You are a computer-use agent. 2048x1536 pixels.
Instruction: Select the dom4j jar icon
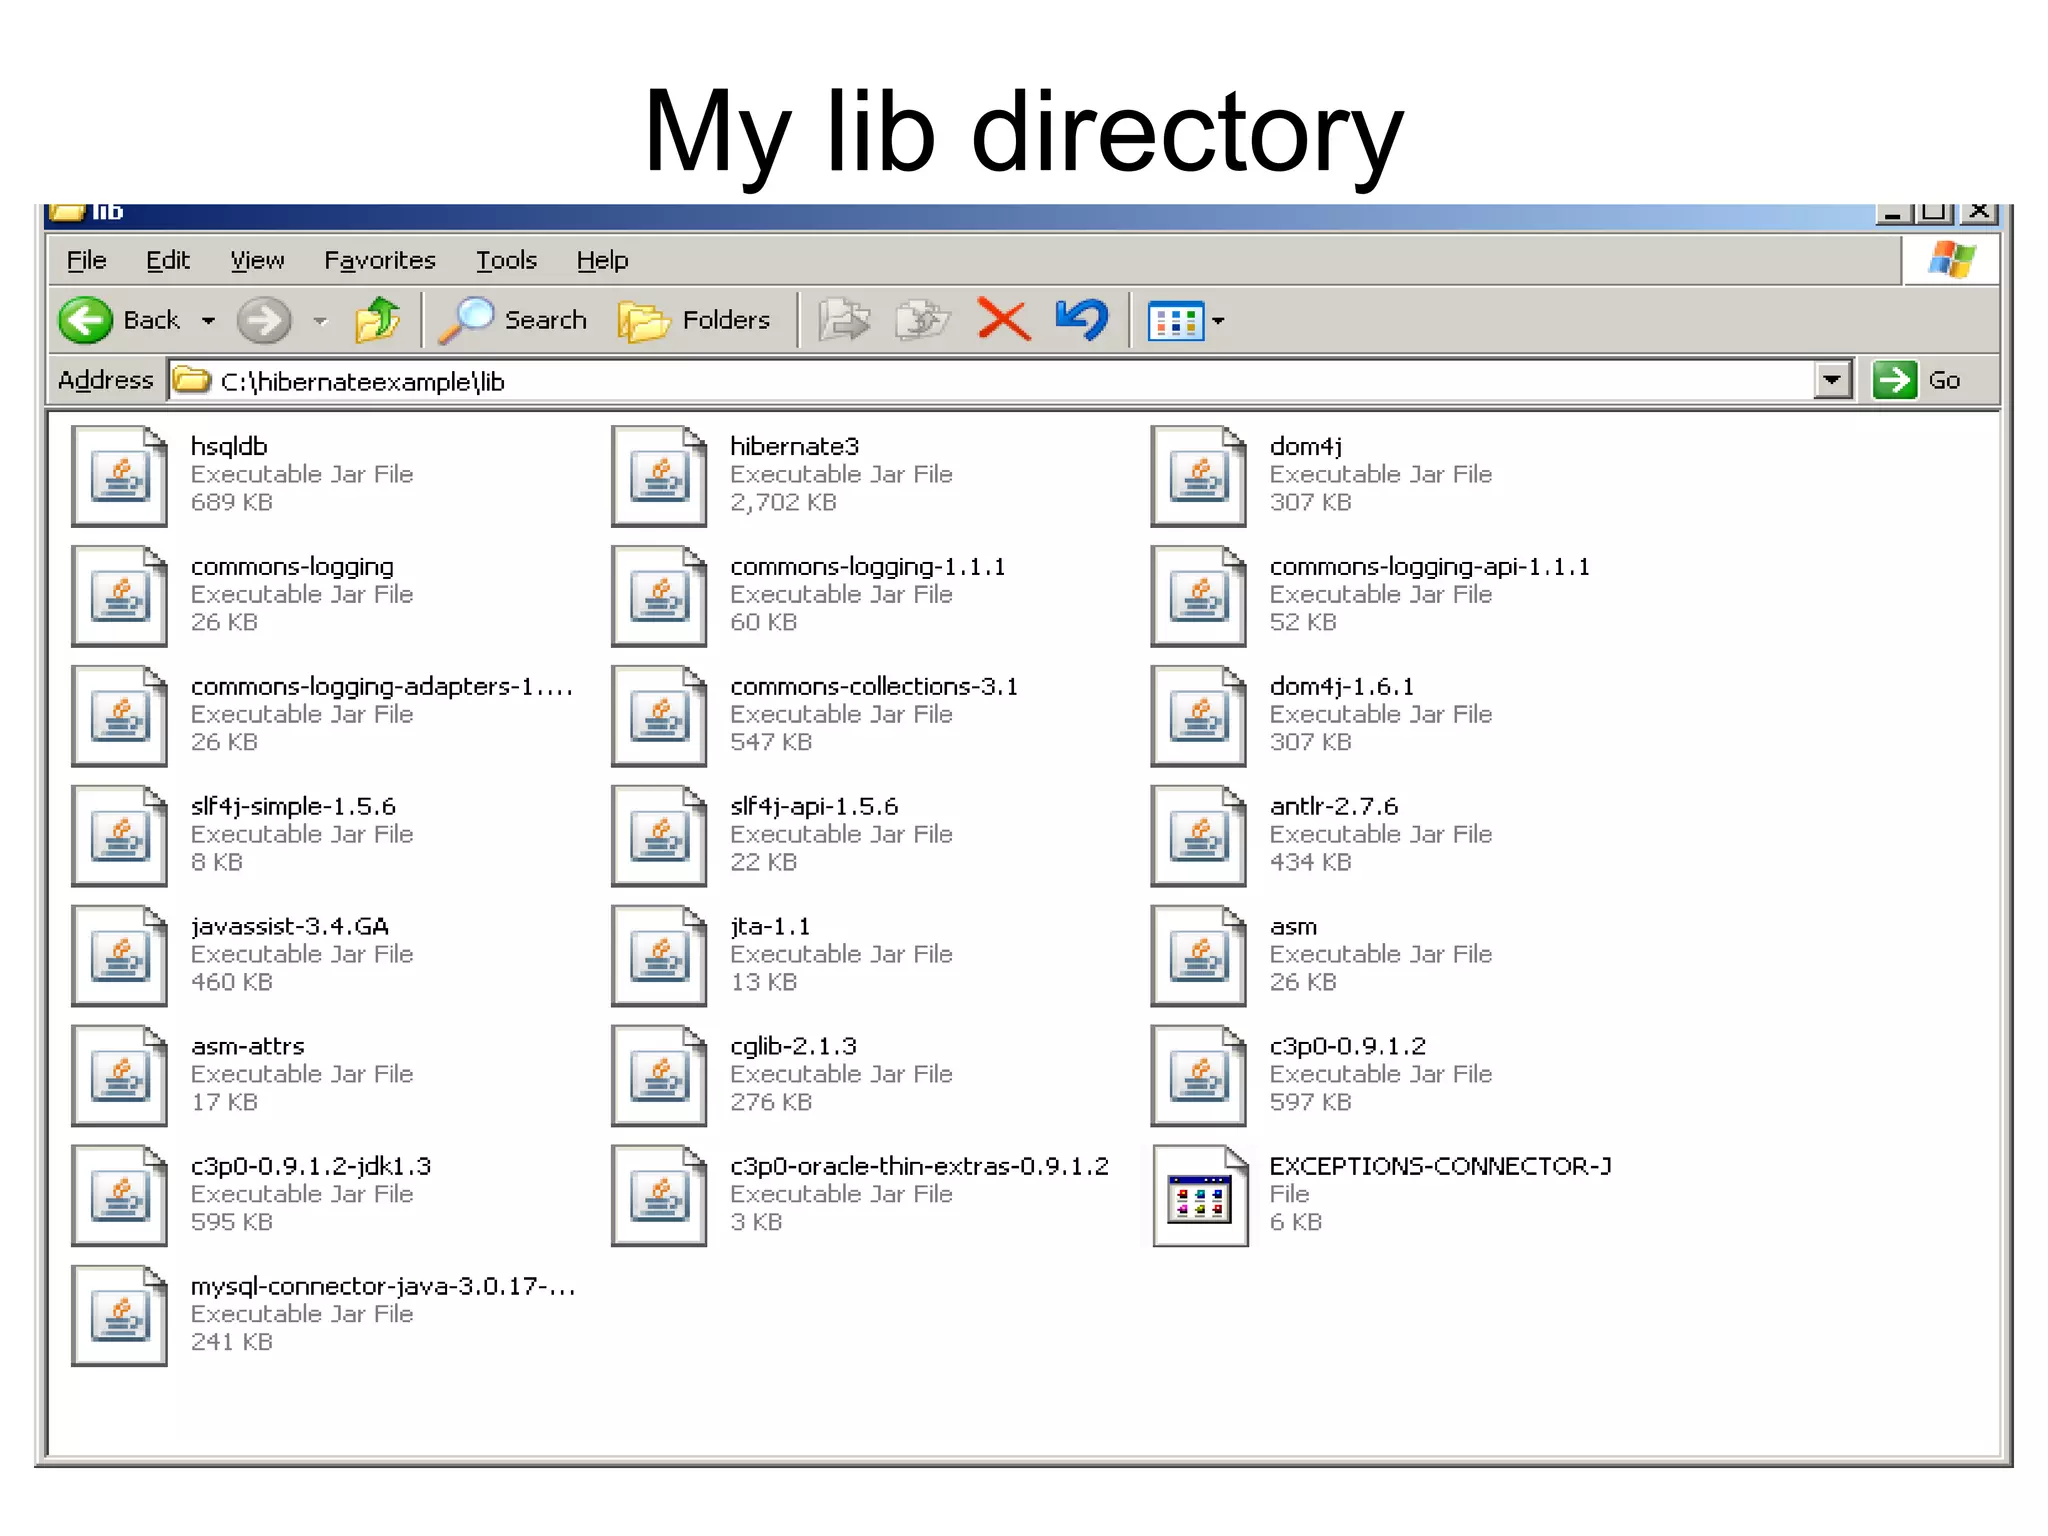click(x=1199, y=476)
